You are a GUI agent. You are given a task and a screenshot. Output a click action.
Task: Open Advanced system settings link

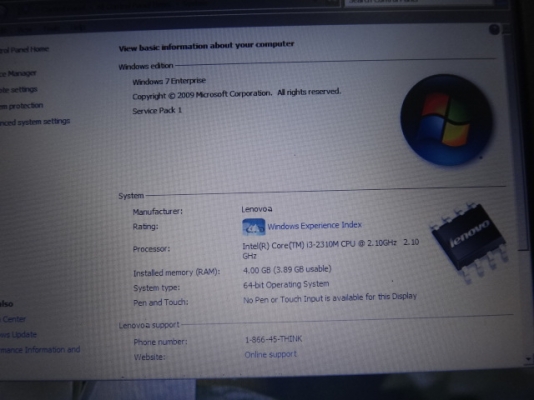point(35,122)
